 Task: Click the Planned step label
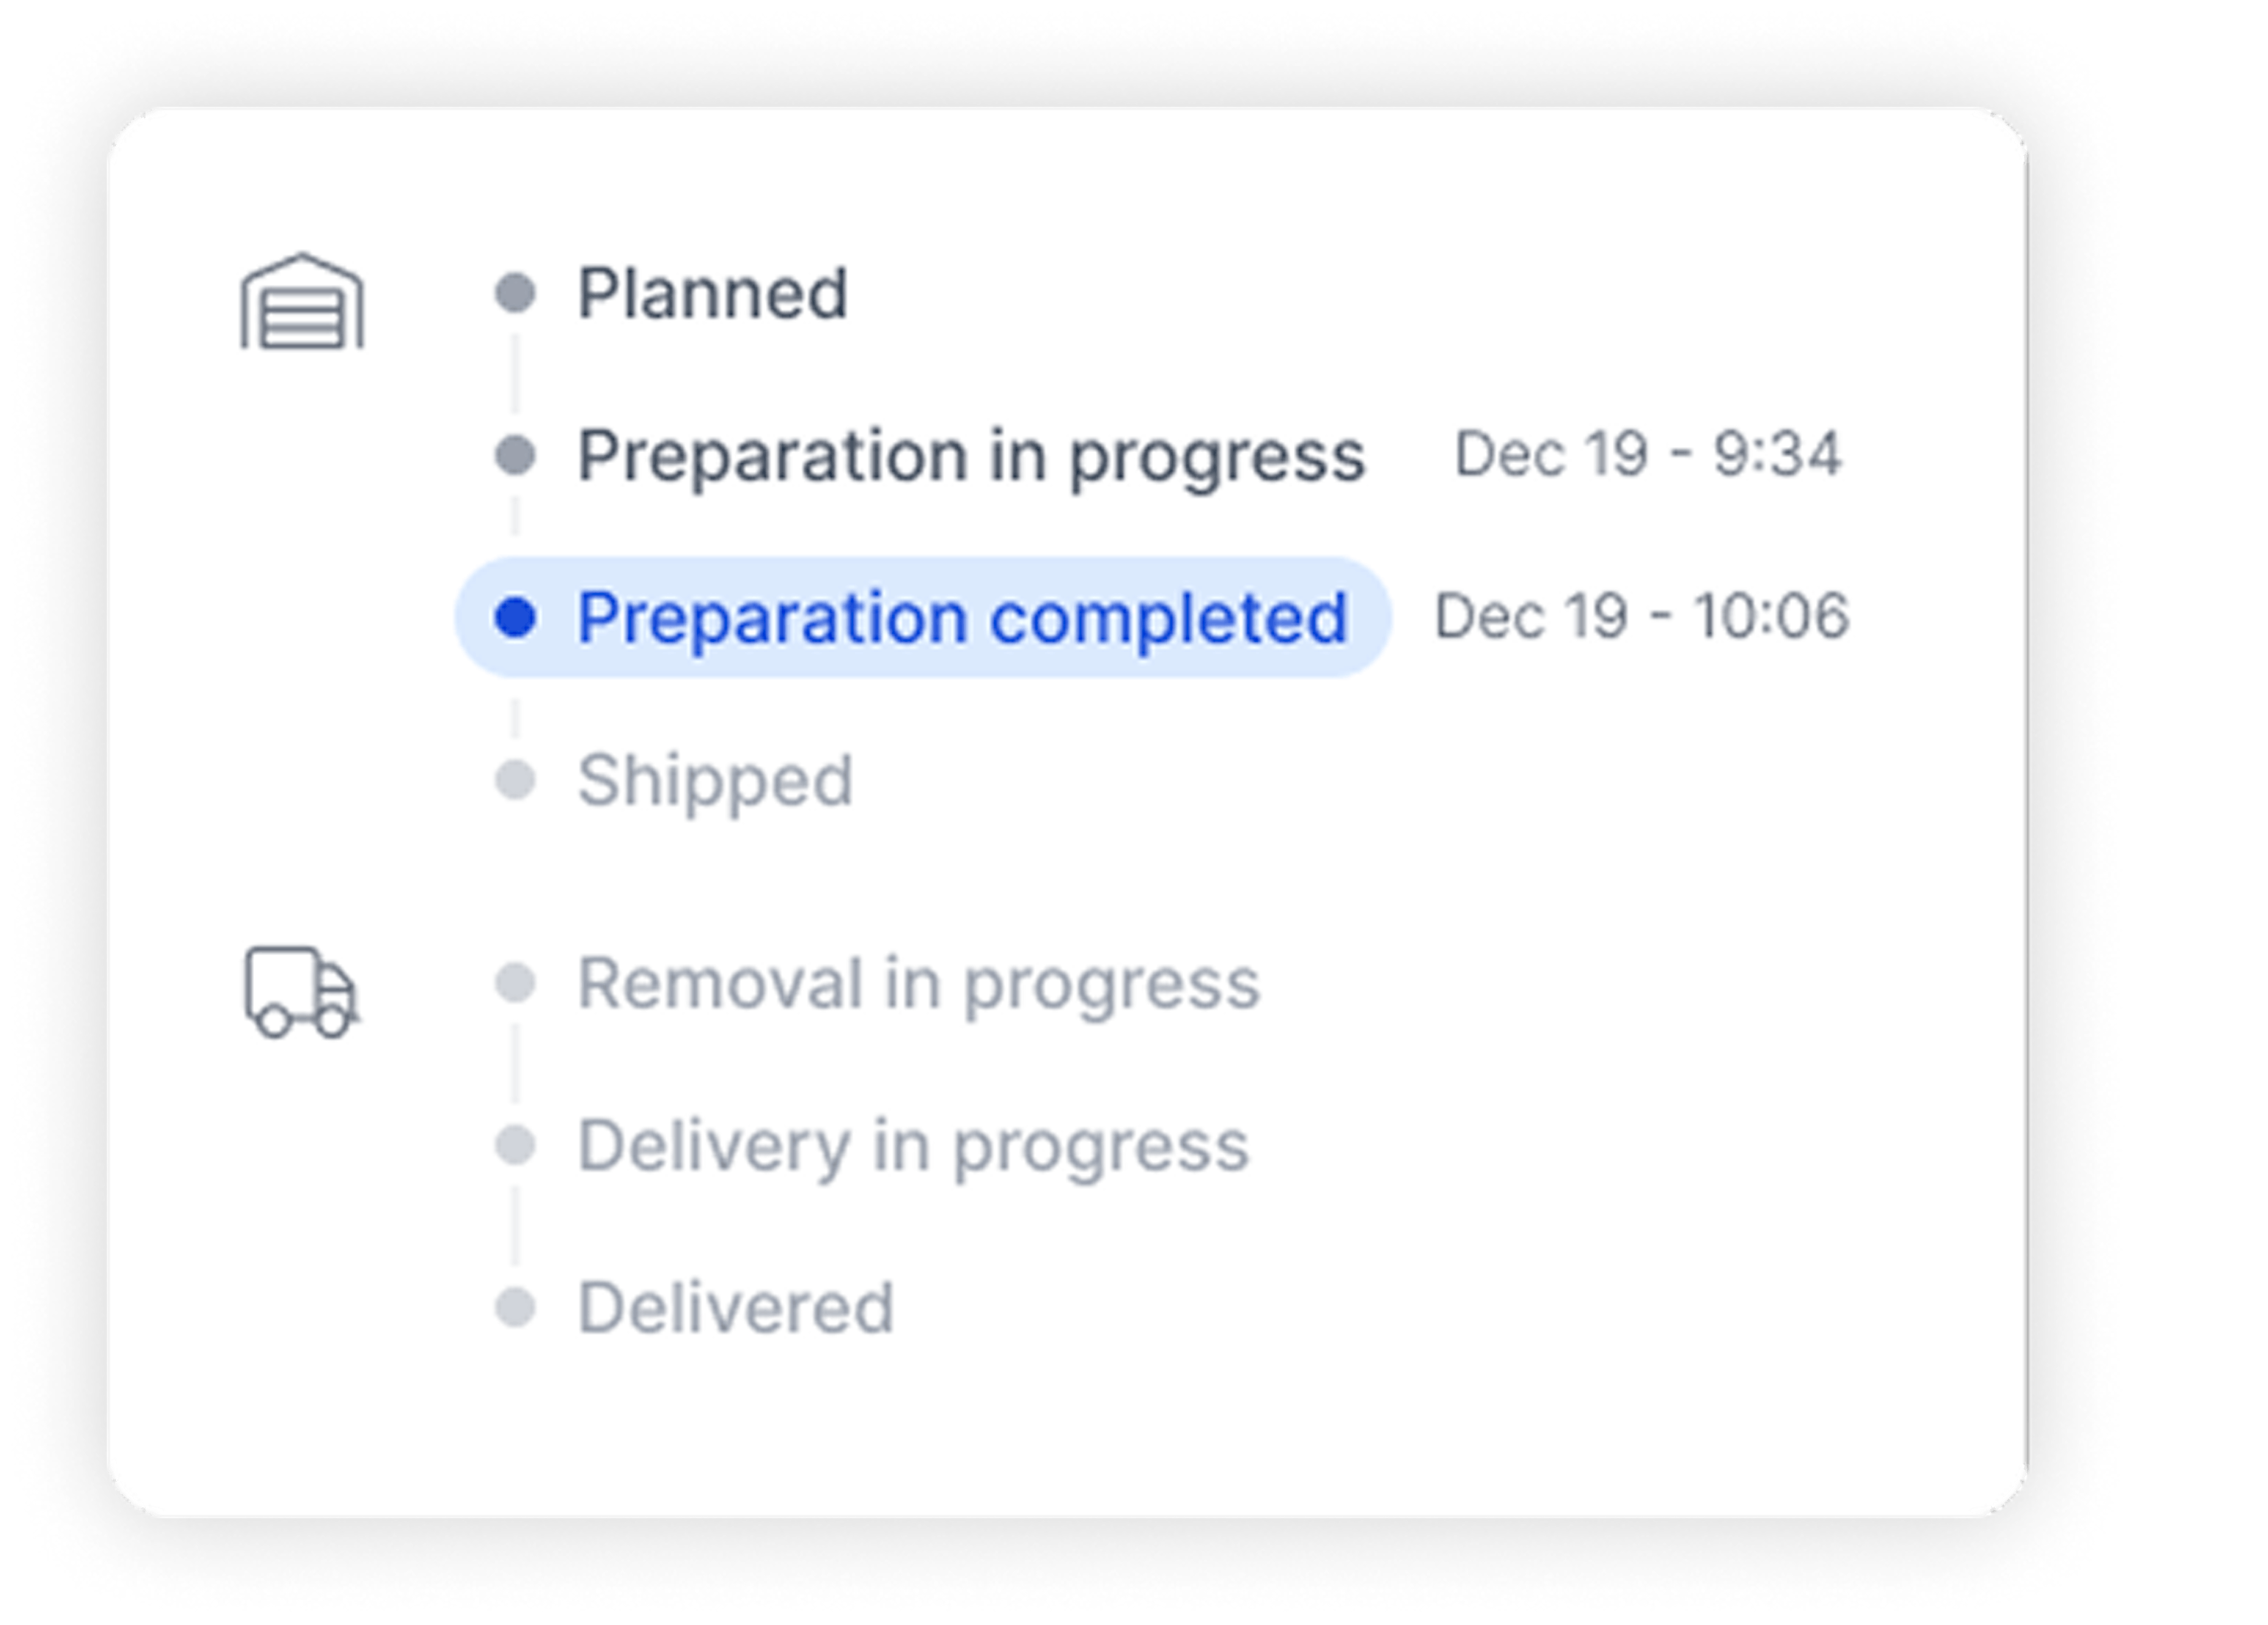[x=713, y=294]
